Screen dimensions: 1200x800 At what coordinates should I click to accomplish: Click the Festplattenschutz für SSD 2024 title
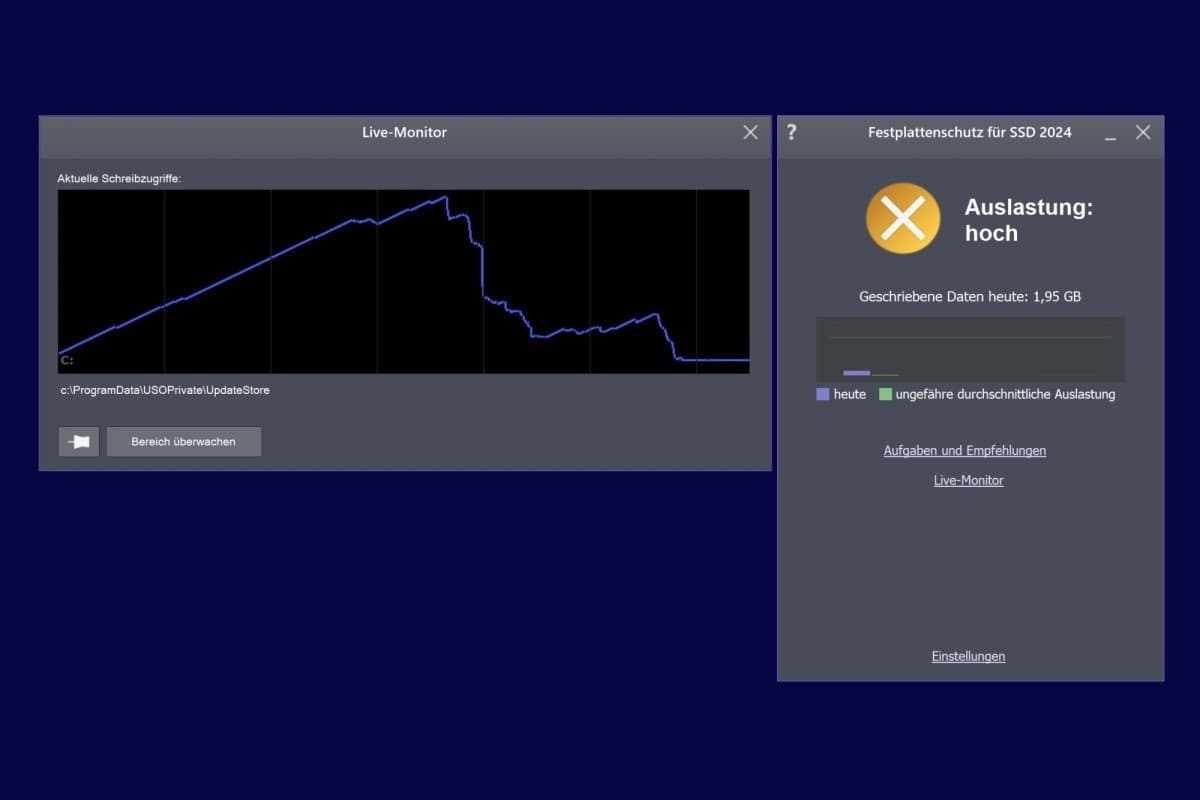[969, 132]
